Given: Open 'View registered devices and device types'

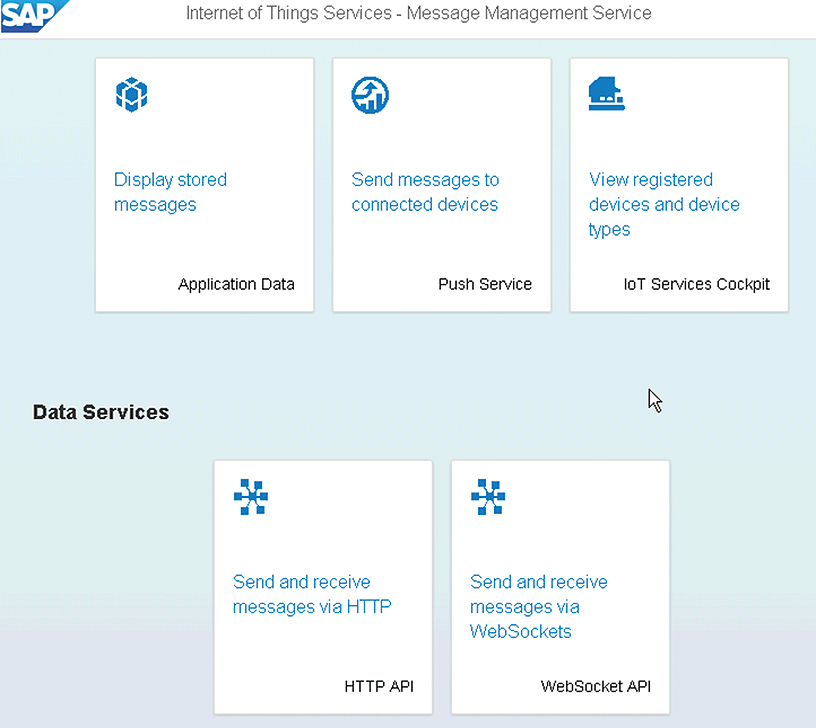Looking at the screenshot, I should click(x=664, y=204).
